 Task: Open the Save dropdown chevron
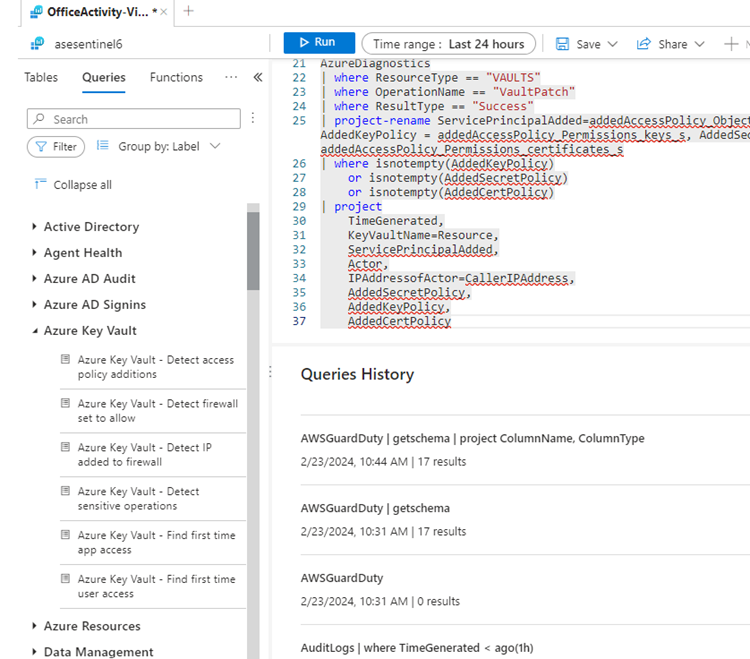612,44
